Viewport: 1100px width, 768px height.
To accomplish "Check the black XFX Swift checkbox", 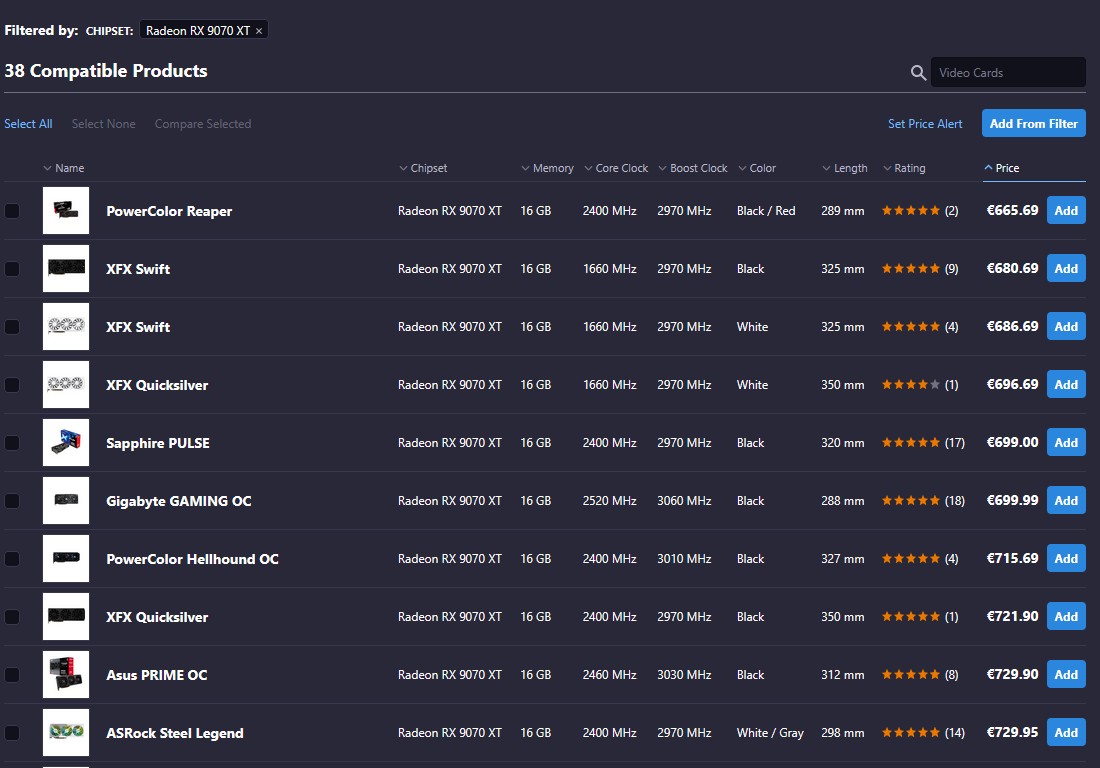I will click(12, 269).
